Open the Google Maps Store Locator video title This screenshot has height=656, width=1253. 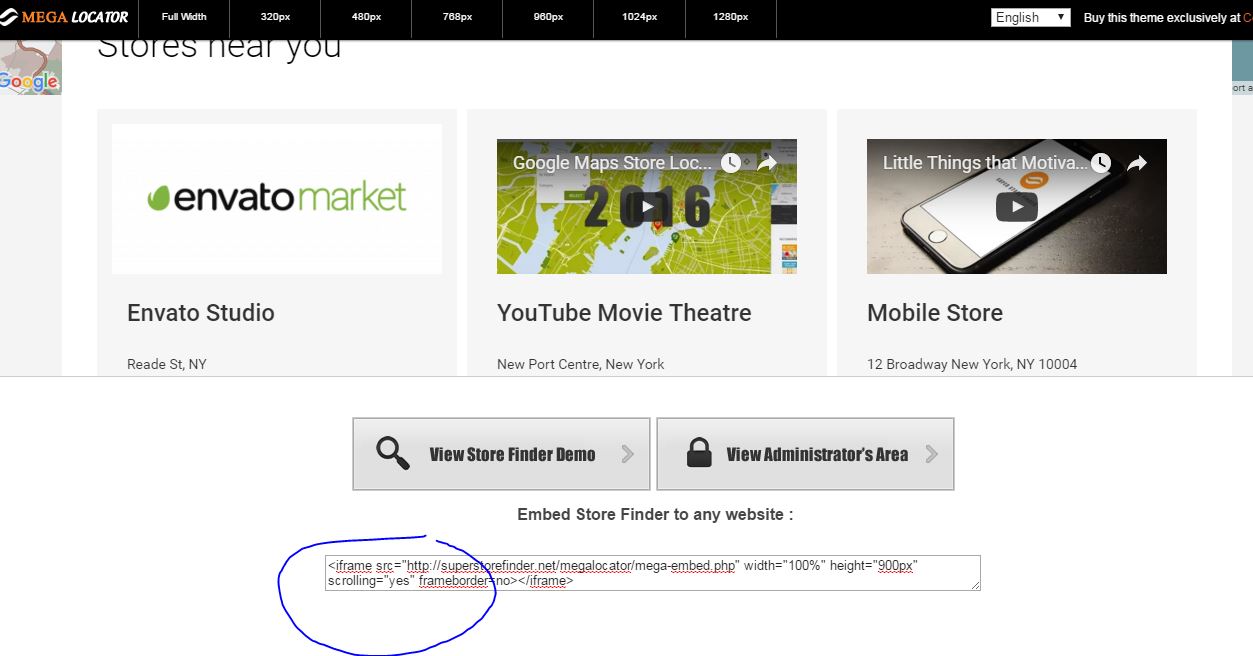point(612,163)
